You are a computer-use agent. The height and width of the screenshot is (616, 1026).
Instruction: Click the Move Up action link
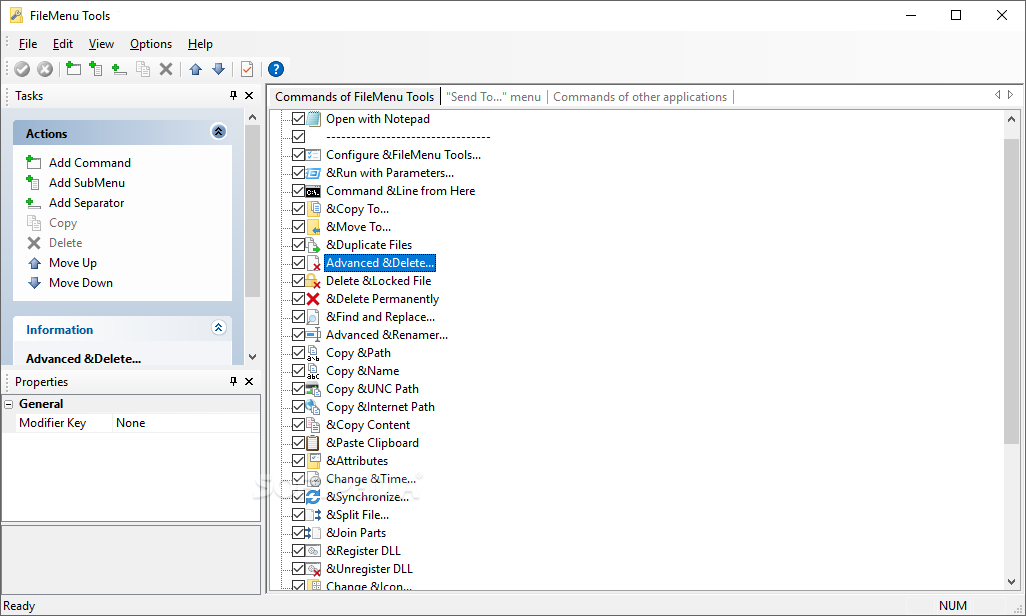pos(73,263)
